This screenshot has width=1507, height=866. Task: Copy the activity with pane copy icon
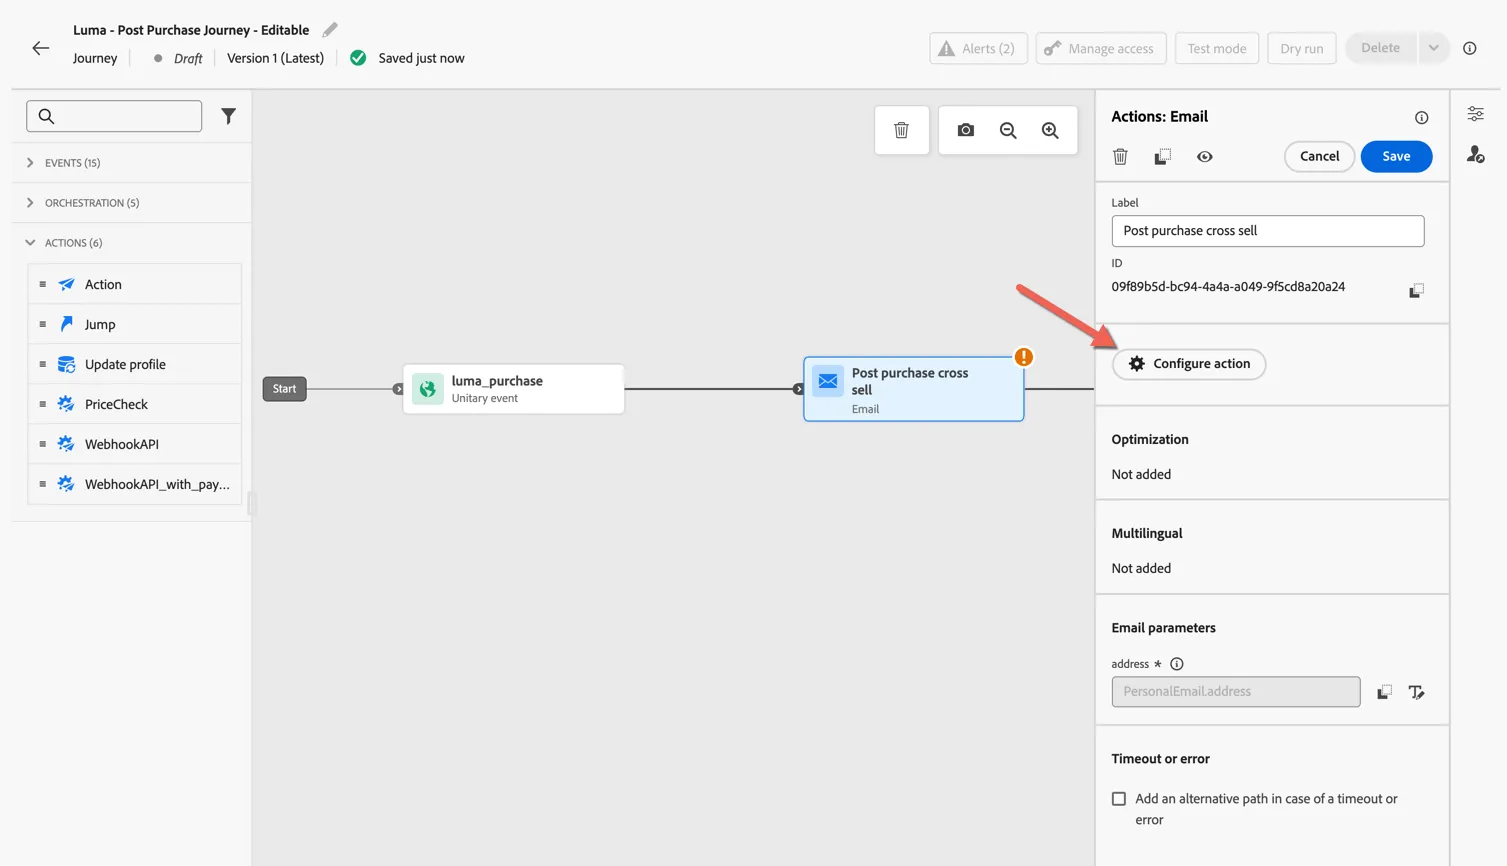coord(1162,156)
